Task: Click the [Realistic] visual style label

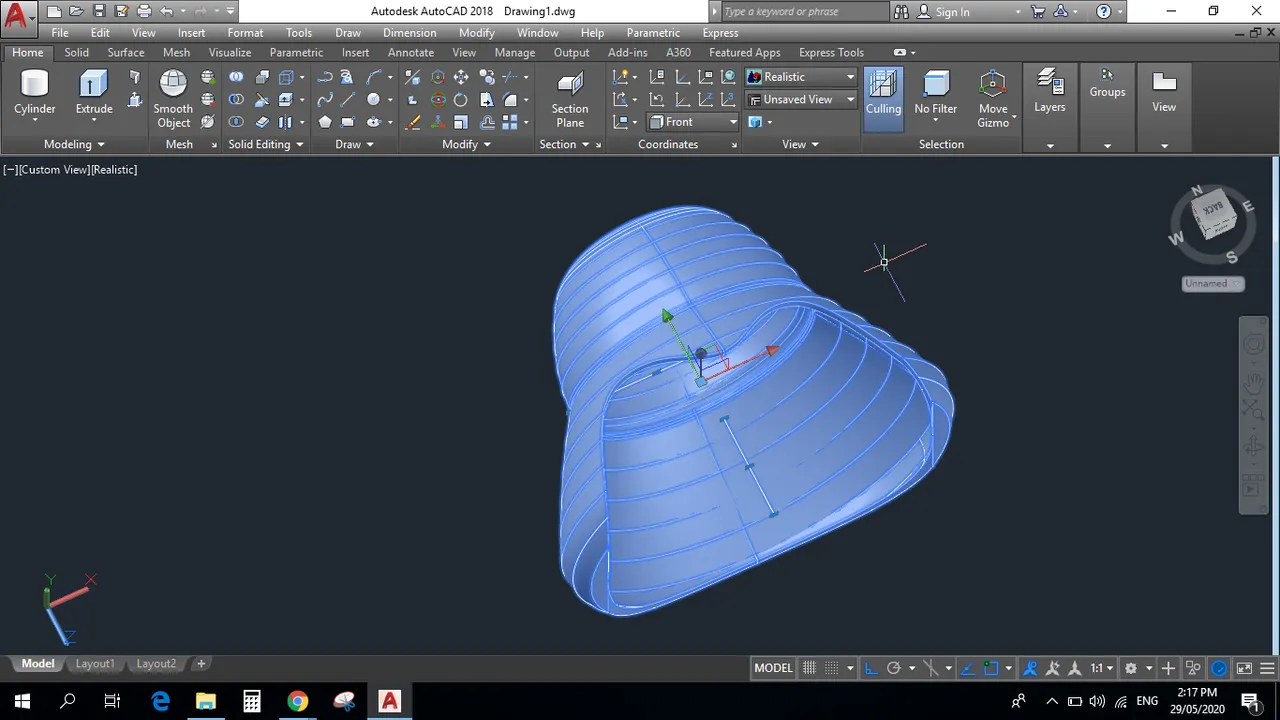Action: tap(114, 170)
